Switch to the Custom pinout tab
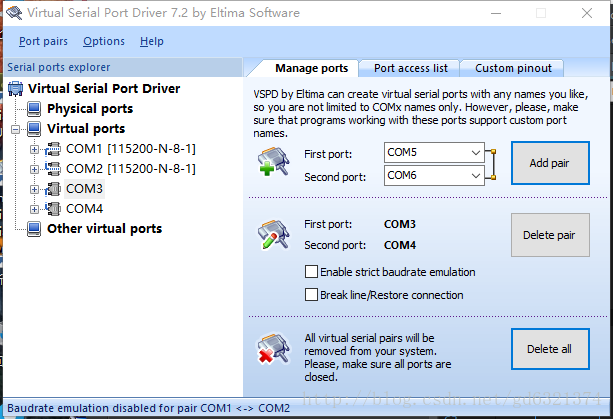613x419 pixels. coord(513,68)
